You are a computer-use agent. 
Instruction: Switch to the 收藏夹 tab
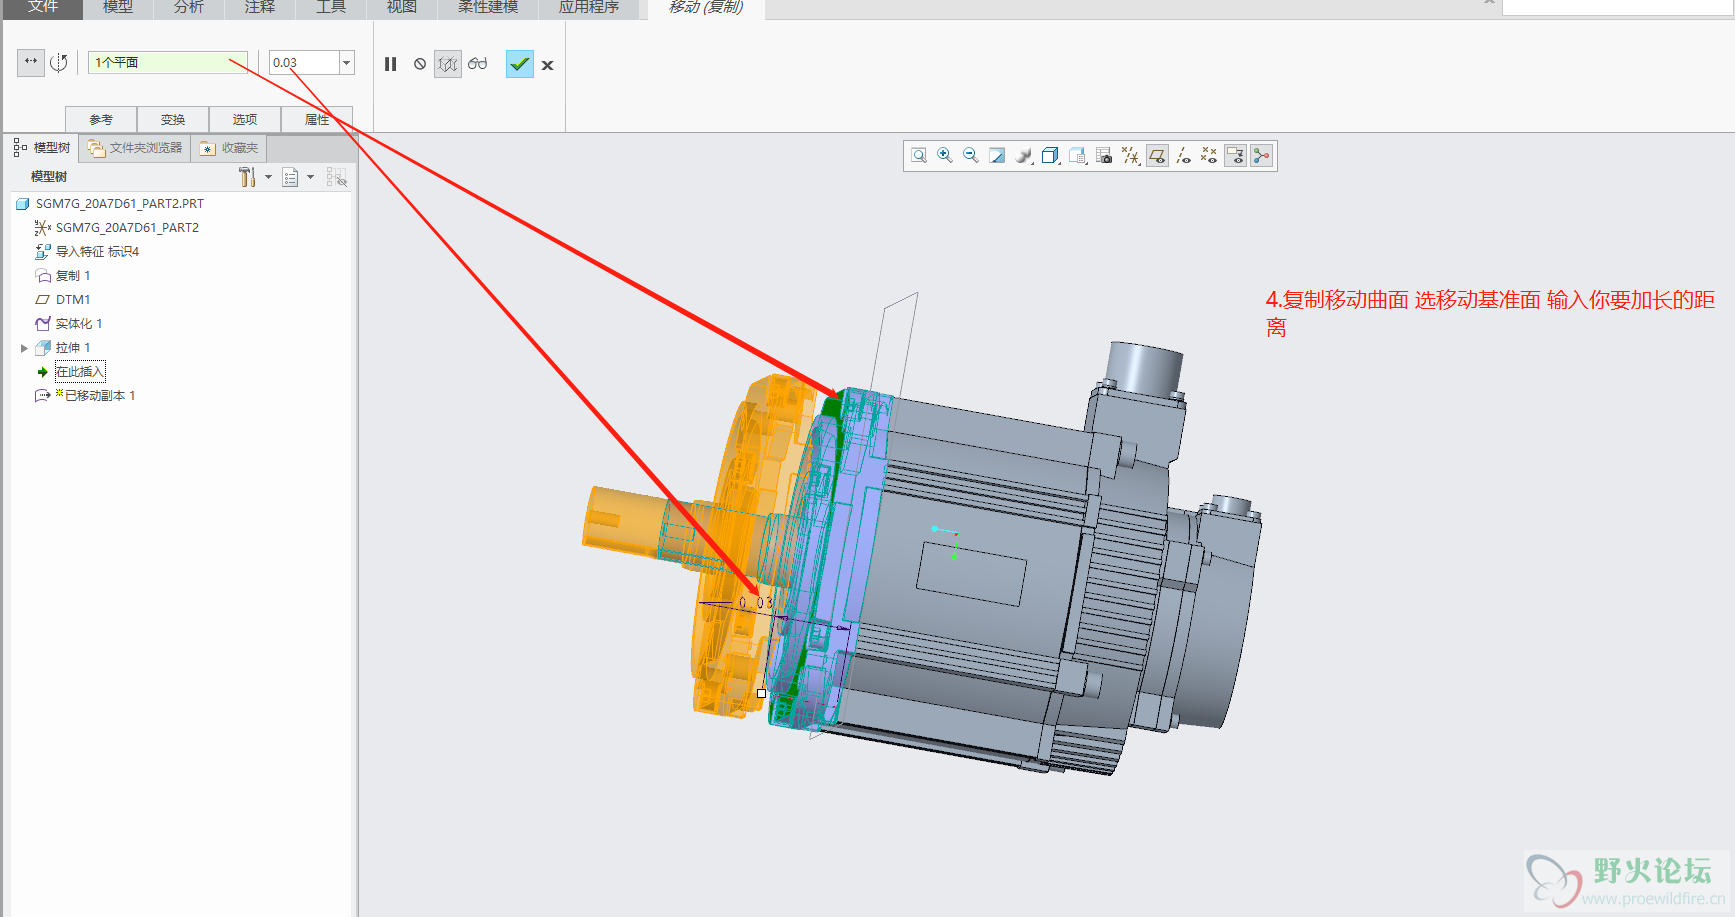point(229,148)
